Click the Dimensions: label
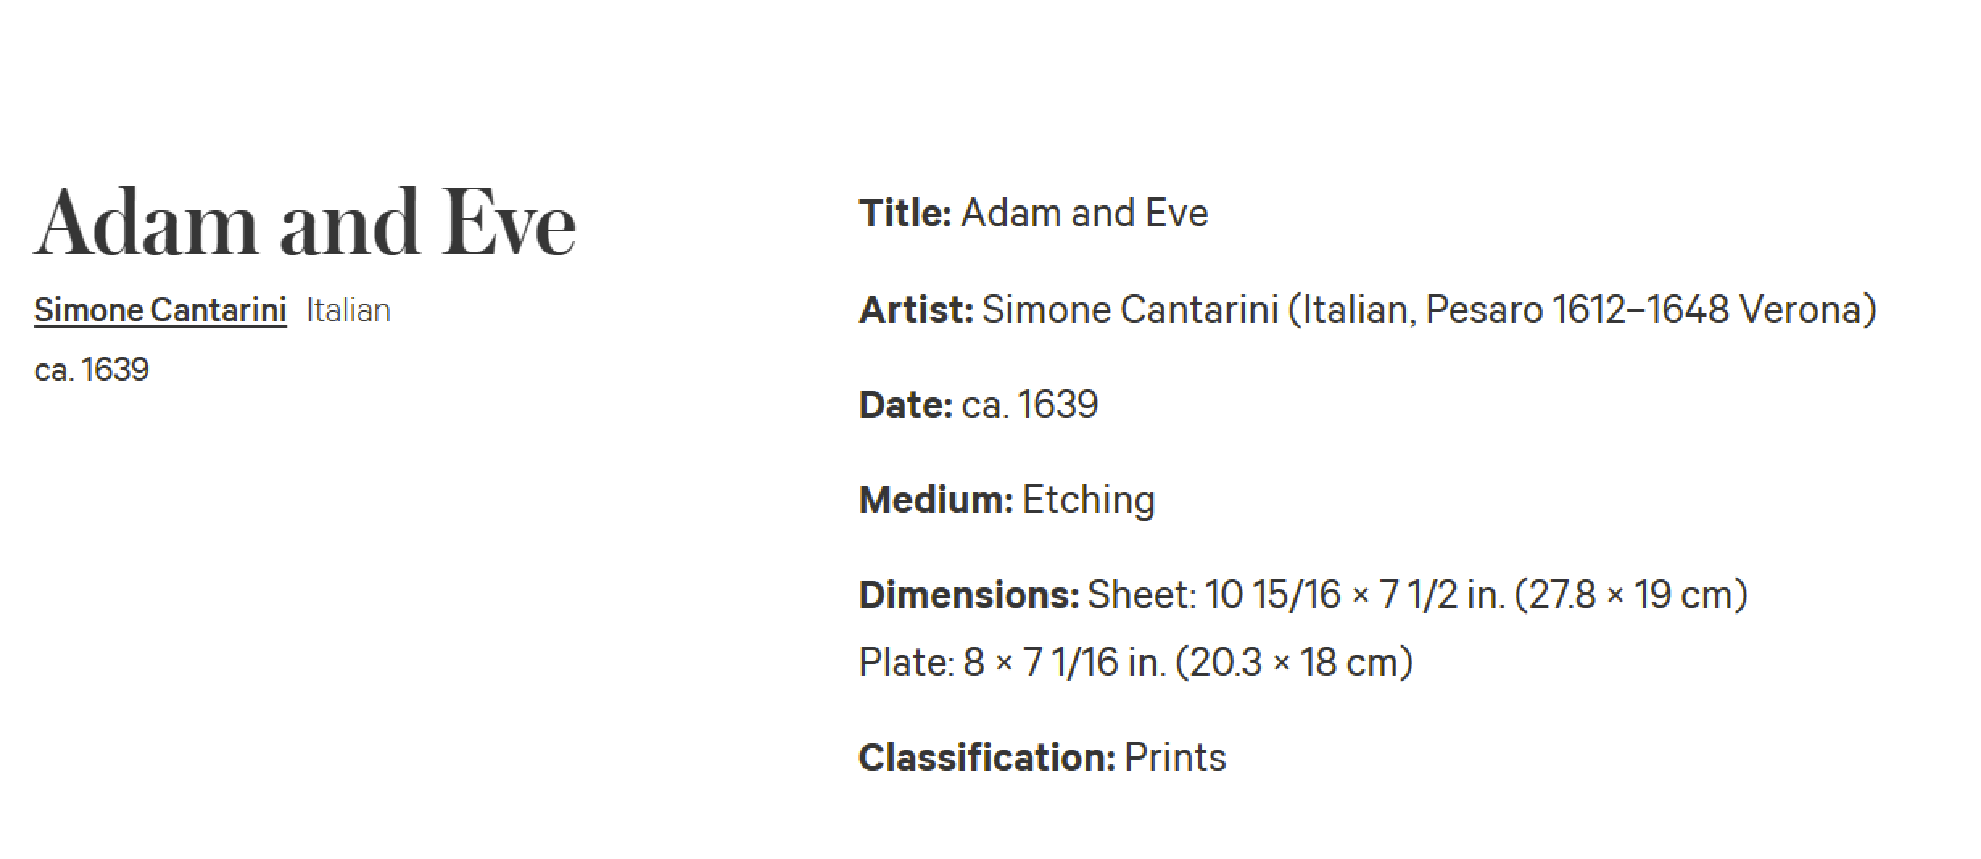Screen dimensions: 1981x859 [969, 594]
